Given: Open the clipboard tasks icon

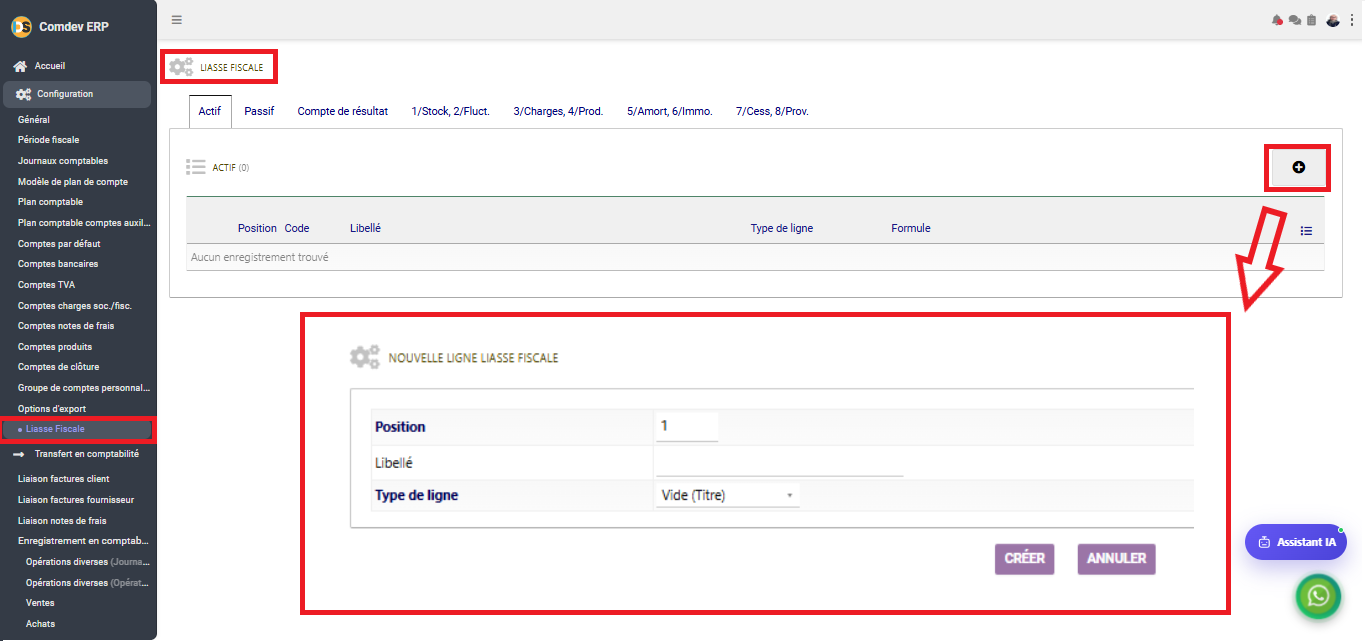Looking at the screenshot, I should pyautogui.click(x=1311, y=20).
